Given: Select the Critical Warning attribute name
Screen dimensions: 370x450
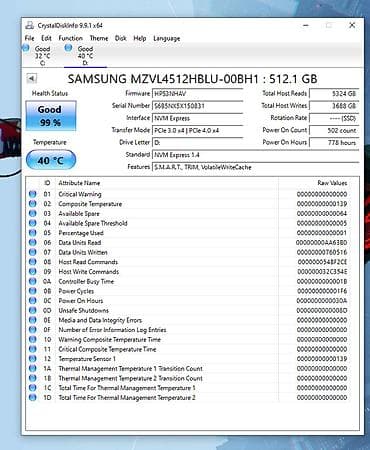Looking at the screenshot, I should [80, 194].
